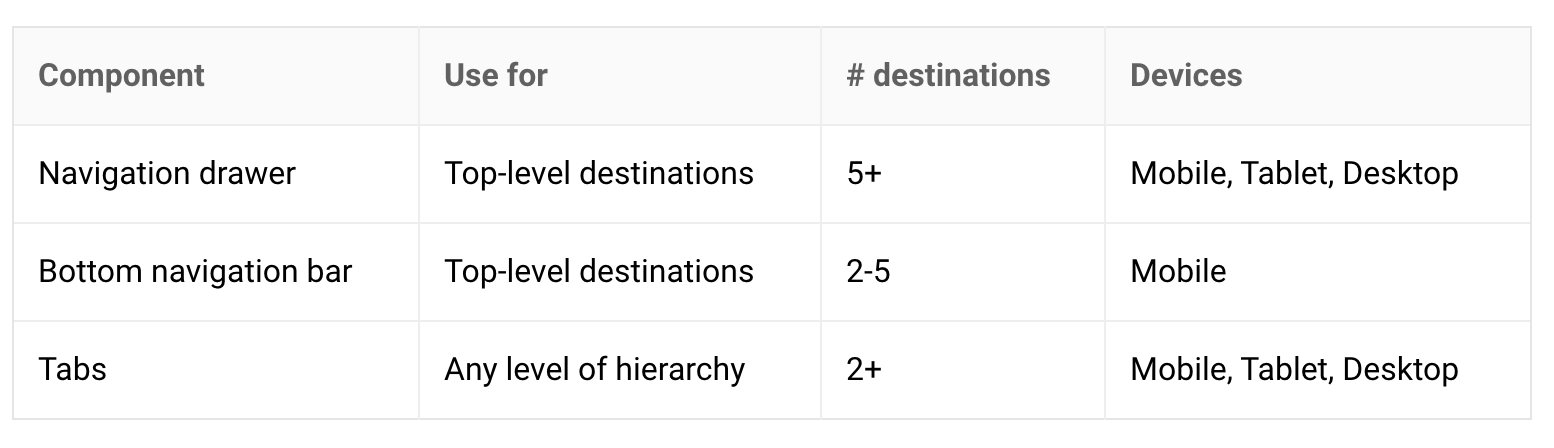Screen dimensions: 1554x448
Task: Click the # destinations column header
Action: click(x=948, y=76)
